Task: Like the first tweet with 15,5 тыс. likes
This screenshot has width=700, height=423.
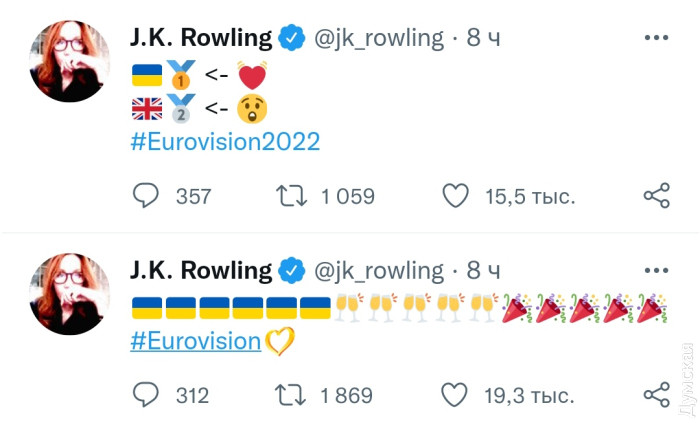Action: click(x=456, y=196)
